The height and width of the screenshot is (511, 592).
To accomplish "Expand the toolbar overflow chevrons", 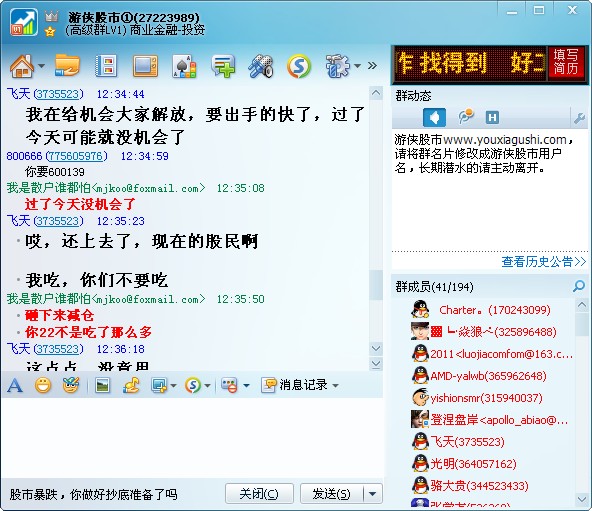I will click(x=372, y=66).
